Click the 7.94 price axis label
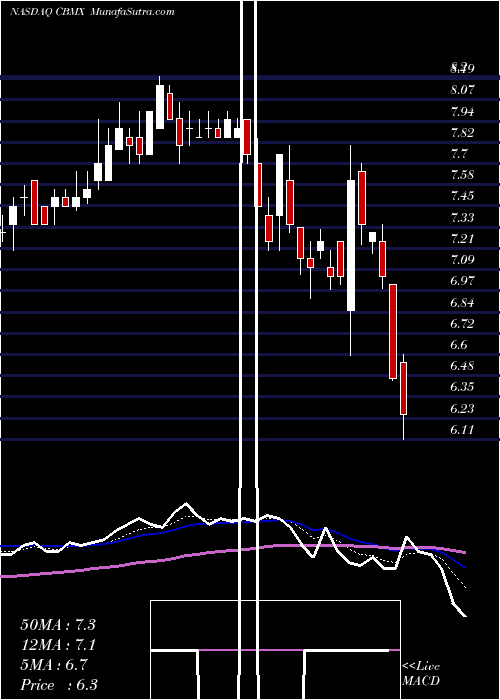This screenshot has width=500, height=700. pos(462,112)
